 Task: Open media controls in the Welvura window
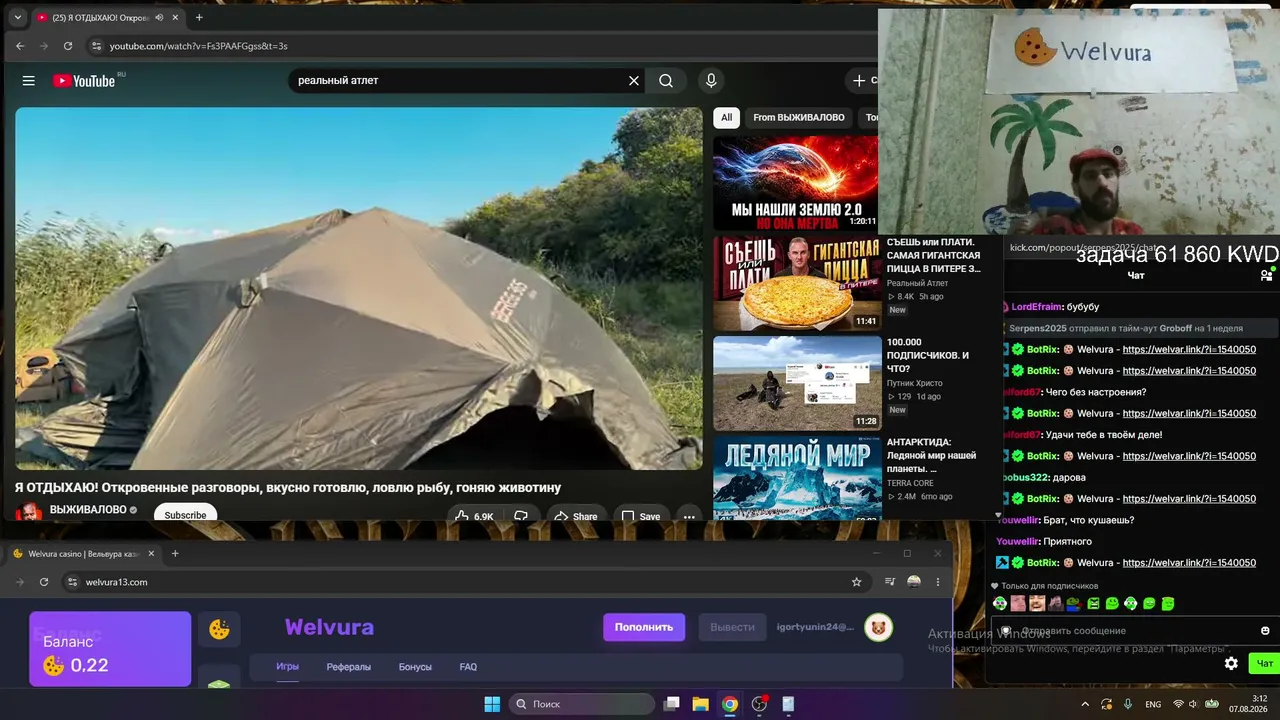[890, 582]
